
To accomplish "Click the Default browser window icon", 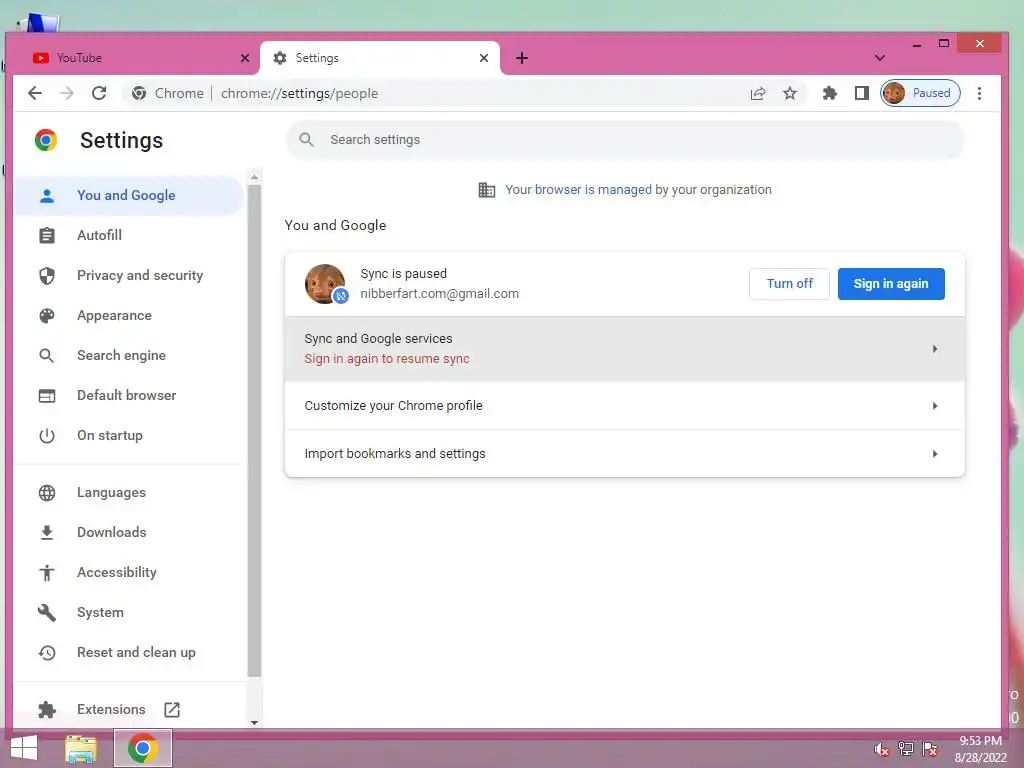I will click(46, 396).
